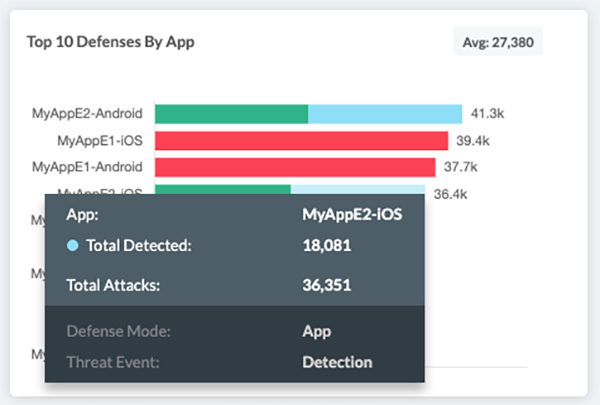The height and width of the screenshot is (405, 600).
Task: Click the 36,351 Total Attacks value
Action: tap(325, 285)
